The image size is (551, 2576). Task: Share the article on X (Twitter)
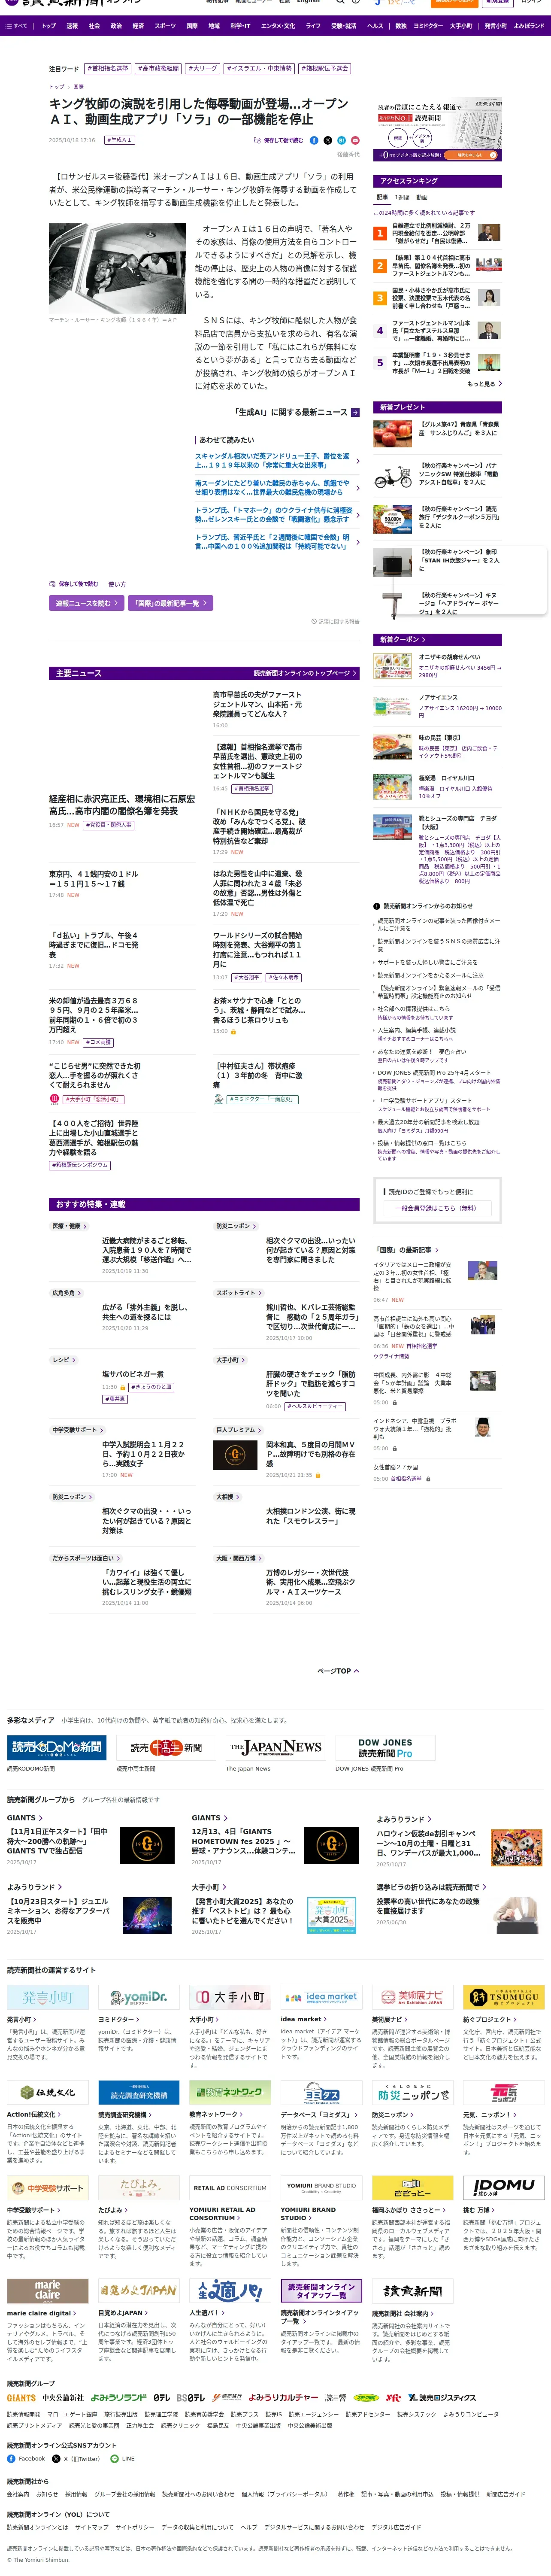point(328,141)
